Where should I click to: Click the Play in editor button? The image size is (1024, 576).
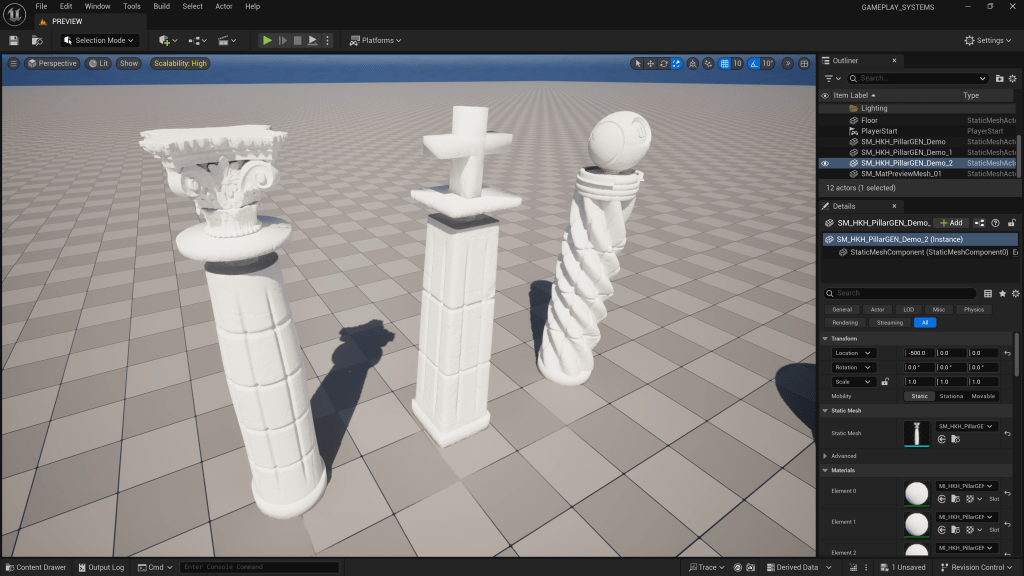266,40
